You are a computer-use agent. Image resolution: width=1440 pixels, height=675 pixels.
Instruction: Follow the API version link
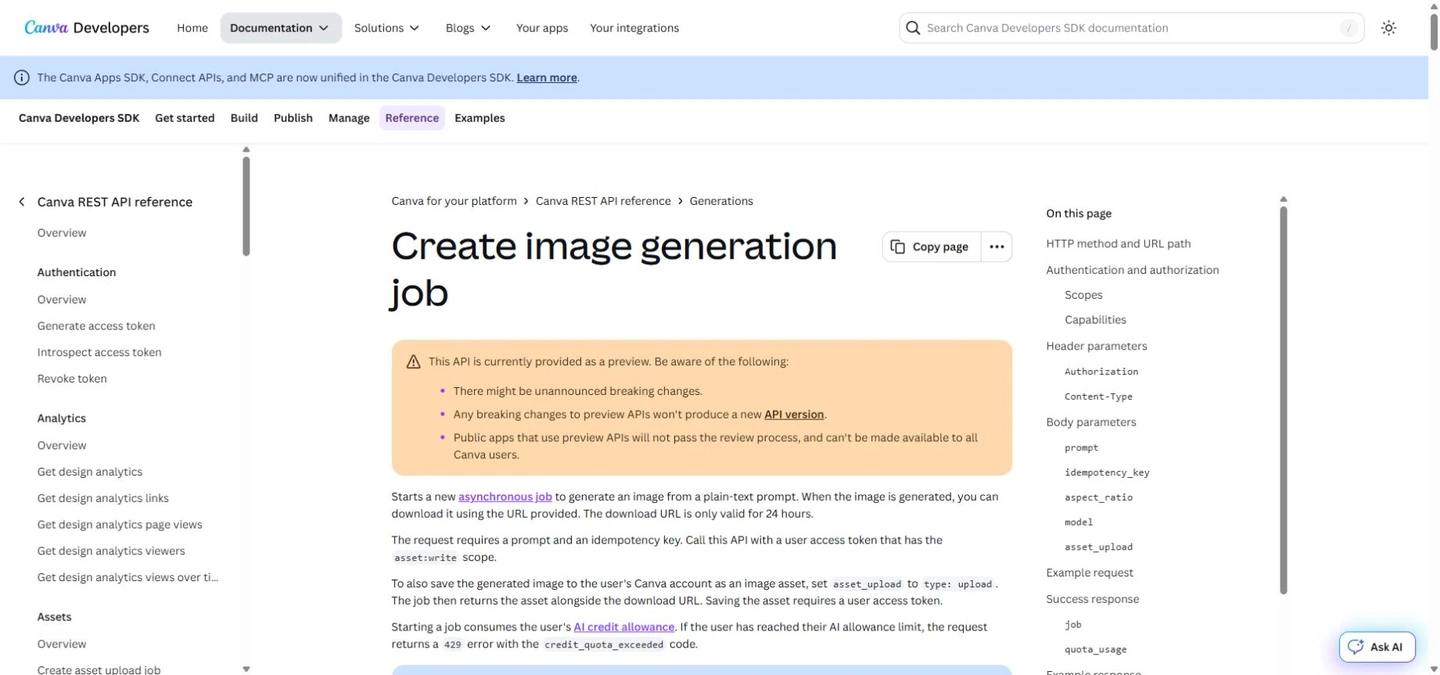[x=794, y=414]
